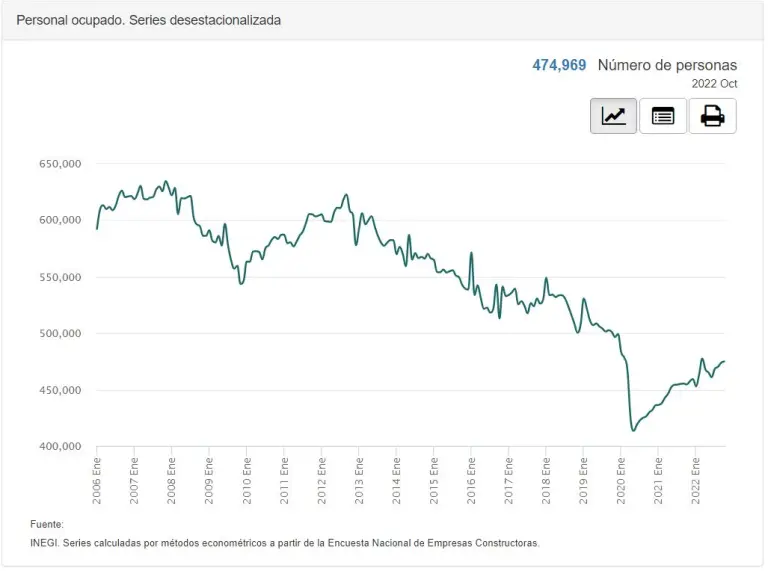Switch to the data table view icon
This screenshot has height=571, width=768.
pos(662,116)
